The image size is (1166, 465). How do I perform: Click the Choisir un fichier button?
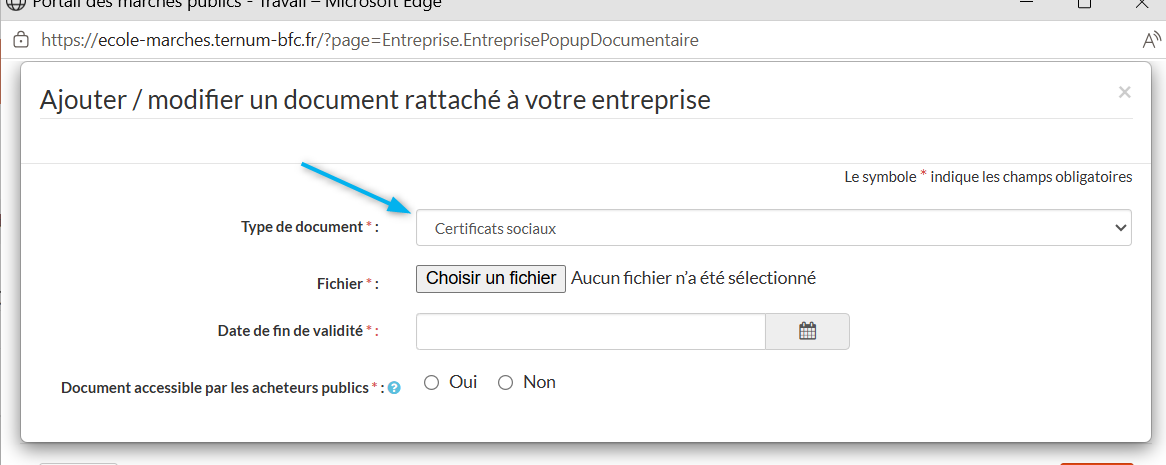click(x=491, y=279)
